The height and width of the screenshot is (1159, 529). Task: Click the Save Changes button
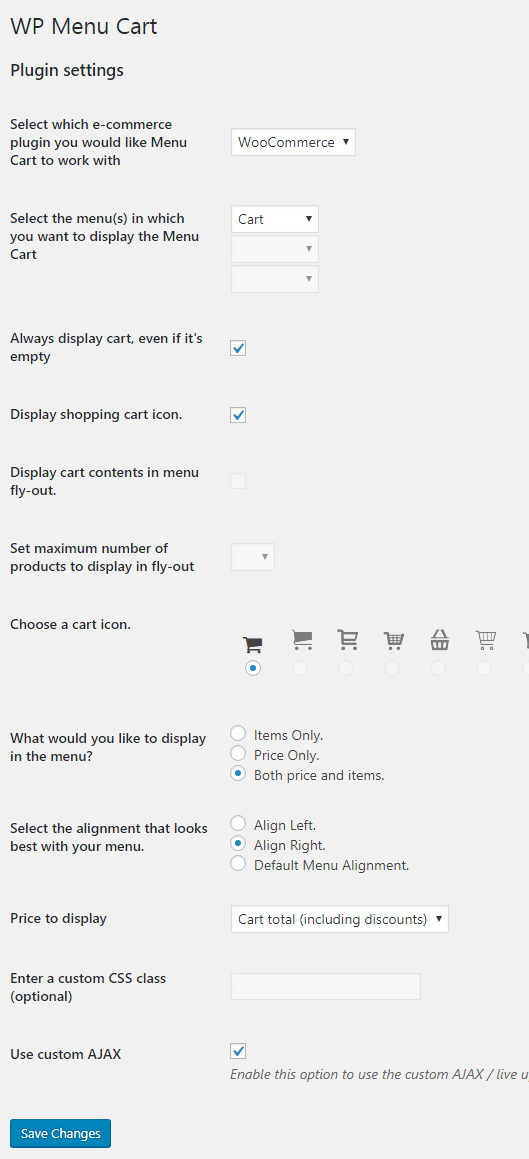coord(61,1133)
